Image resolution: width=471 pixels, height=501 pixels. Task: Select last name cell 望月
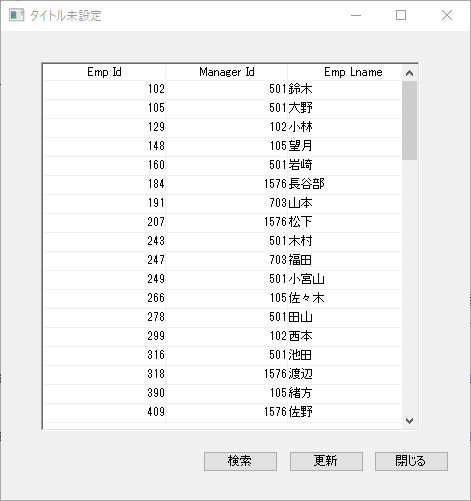(345, 146)
